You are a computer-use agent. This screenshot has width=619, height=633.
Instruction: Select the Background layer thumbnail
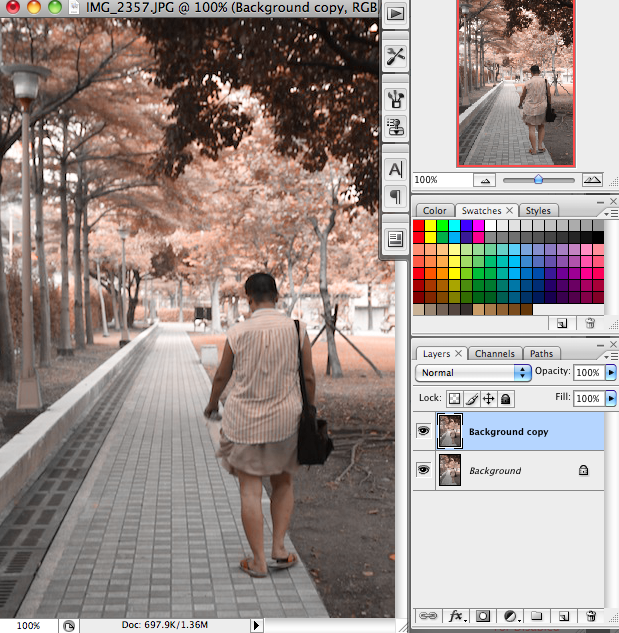449,470
